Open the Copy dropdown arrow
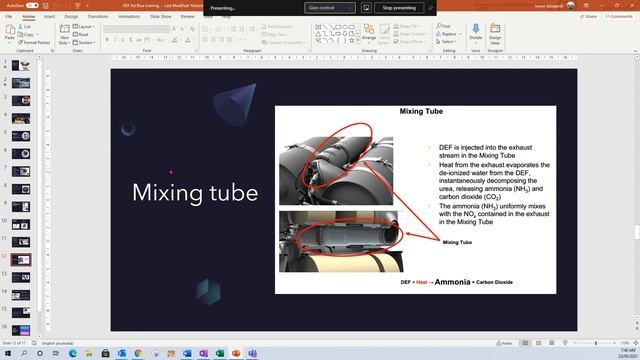The height and width of the screenshot is (360, 640). click(38, 35)
